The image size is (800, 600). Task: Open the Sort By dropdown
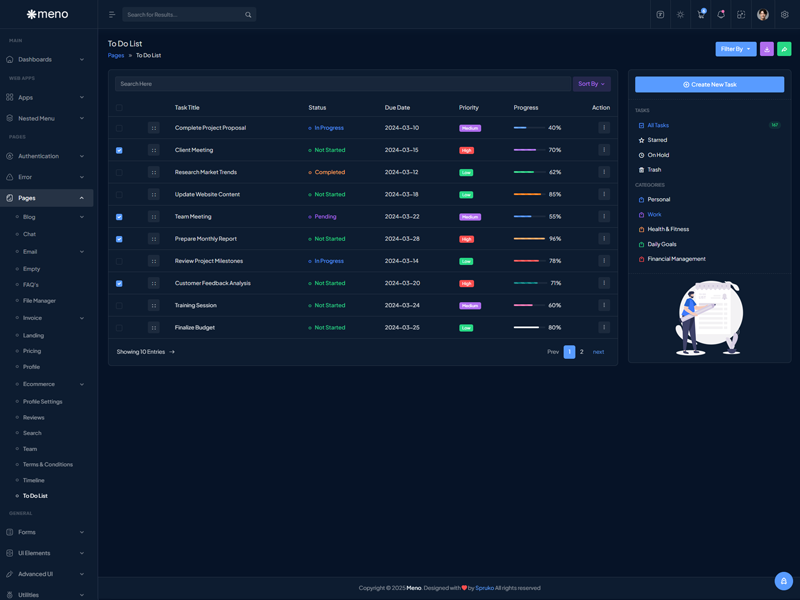(x=591, y=84)
